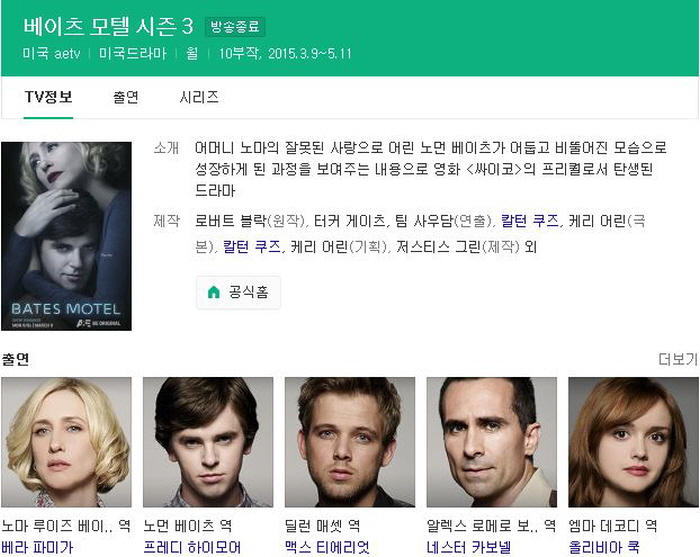Select the TV정보 tab
700x557 pixels.
[x=48, y=97]
